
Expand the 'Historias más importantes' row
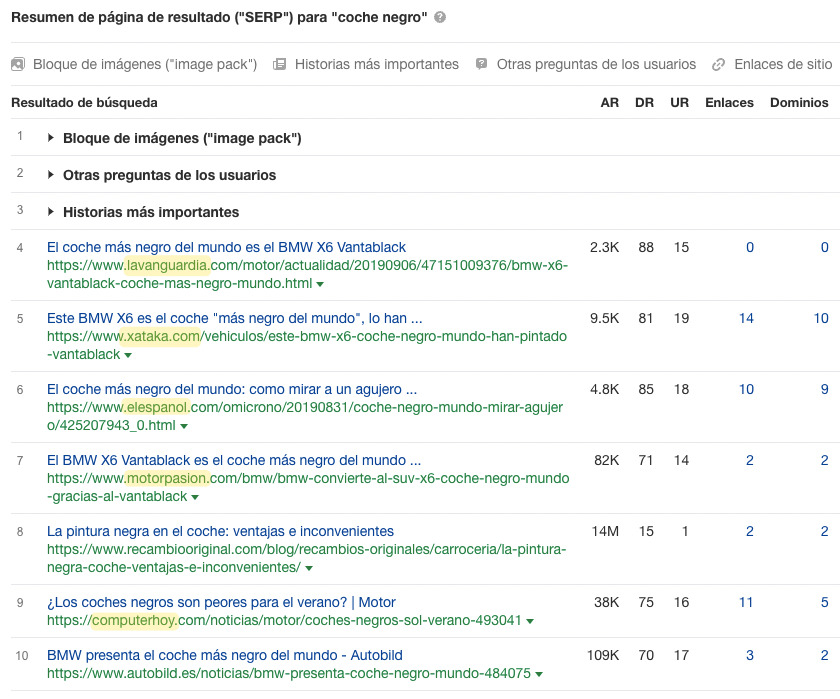click(x=51, y=212)
